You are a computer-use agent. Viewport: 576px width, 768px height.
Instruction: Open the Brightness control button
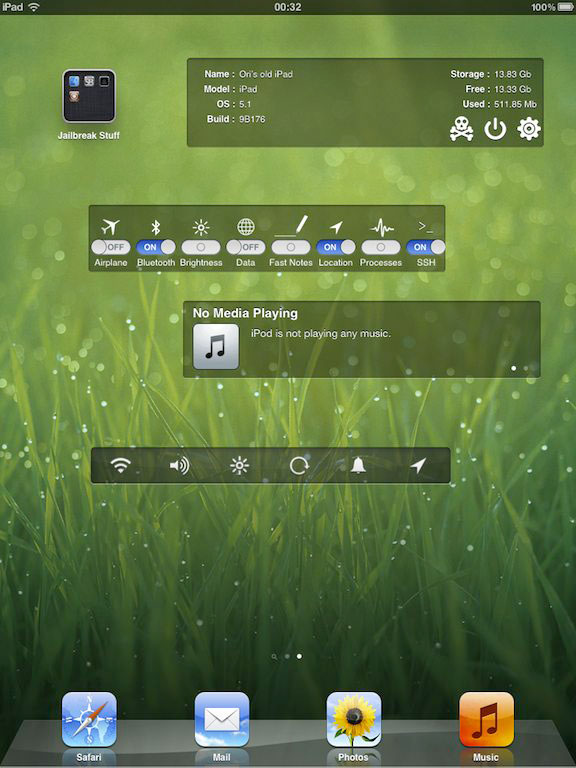click(201, 247)
